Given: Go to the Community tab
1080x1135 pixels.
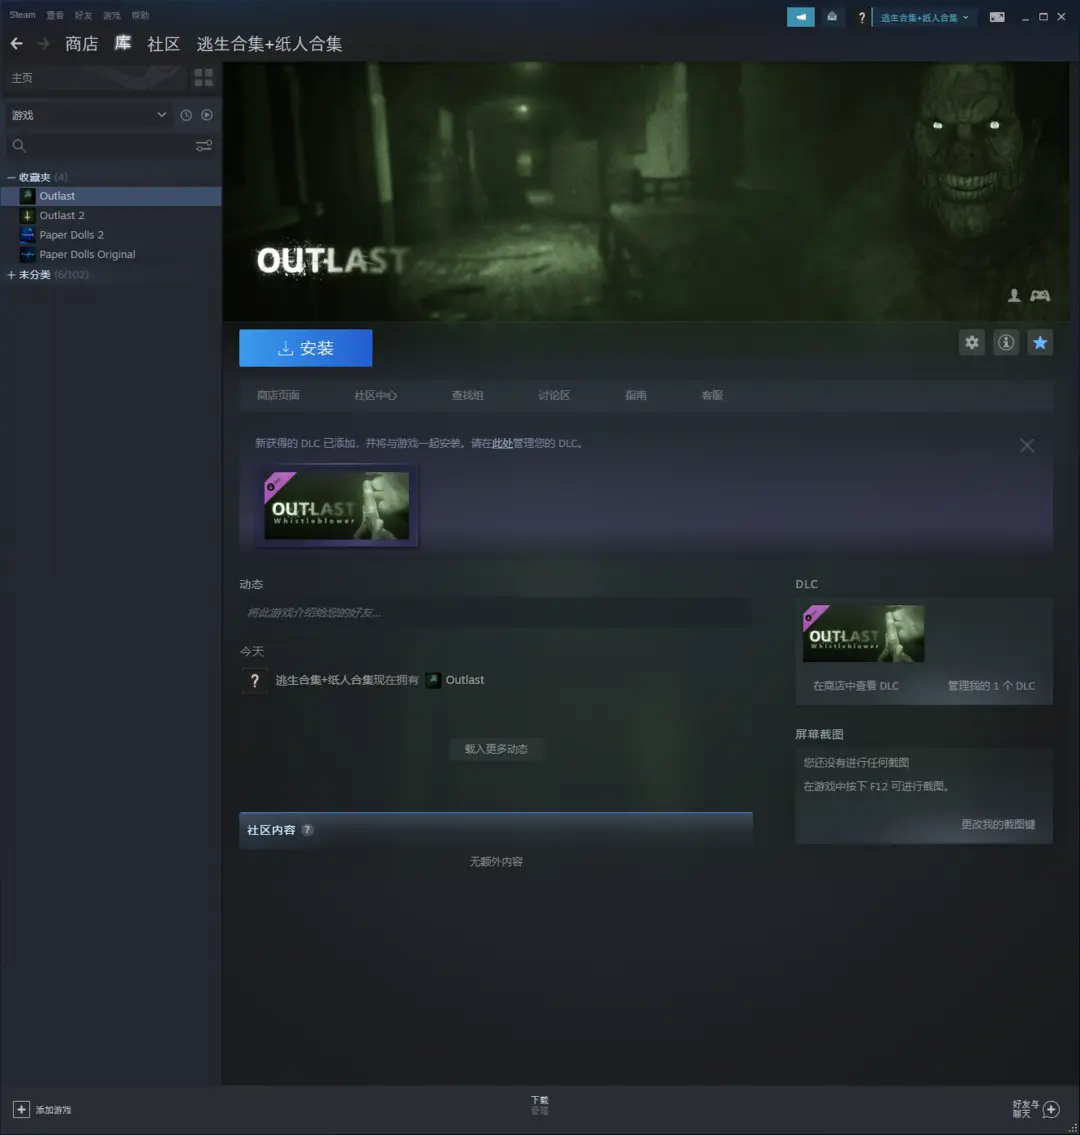Looking at the screenshot, I should click(164, 44).
